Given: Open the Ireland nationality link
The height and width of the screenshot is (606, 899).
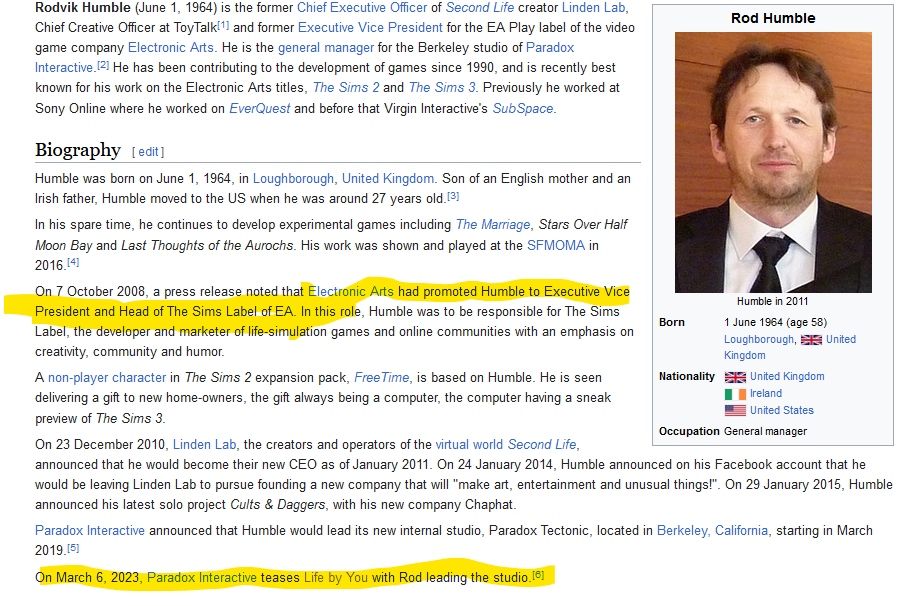Looking at the screenshot, I should point(766,393).
